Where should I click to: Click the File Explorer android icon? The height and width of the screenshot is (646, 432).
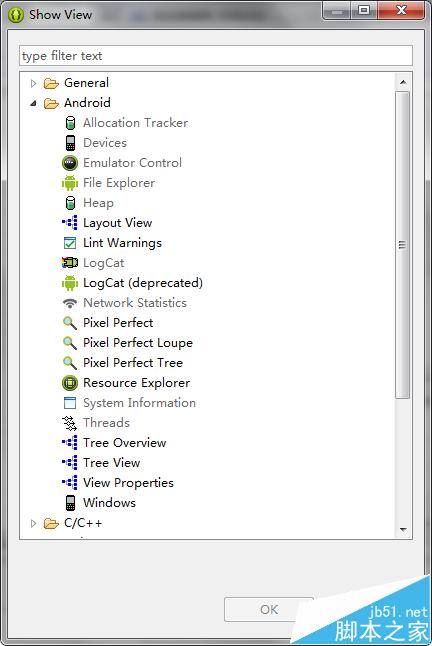tap(70, 183)
